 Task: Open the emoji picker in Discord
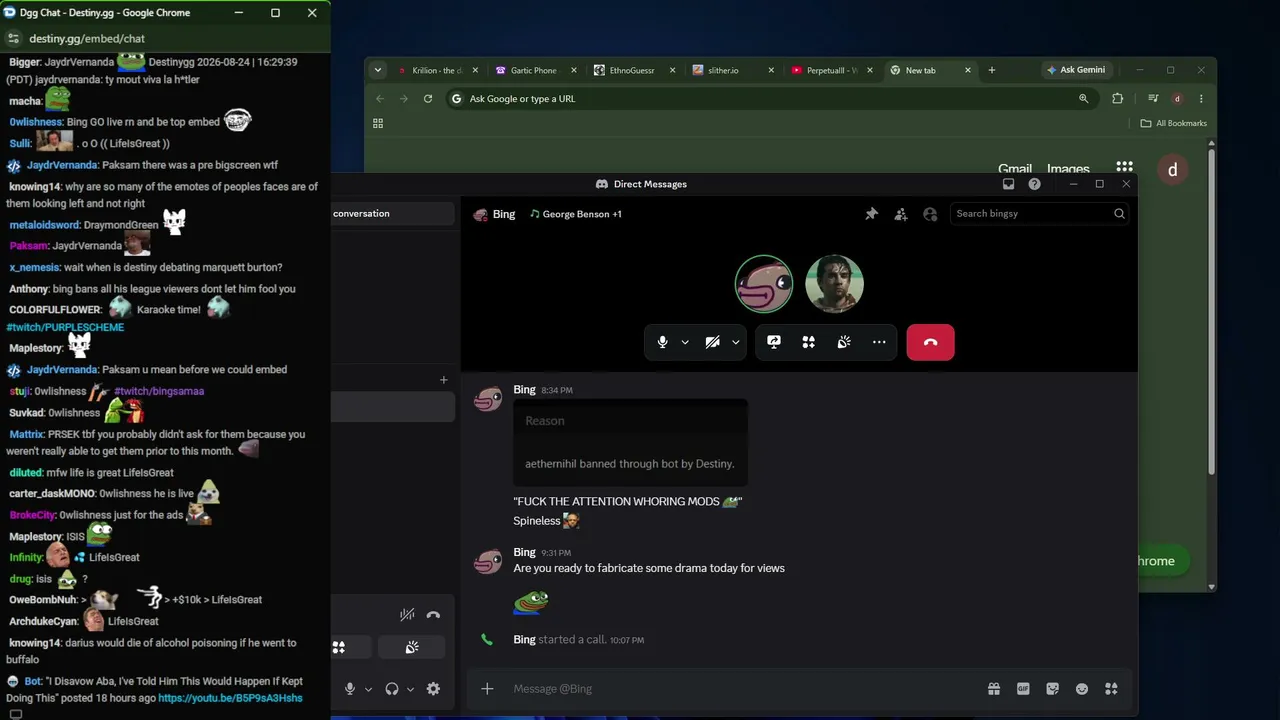[x=1081, y=688]
